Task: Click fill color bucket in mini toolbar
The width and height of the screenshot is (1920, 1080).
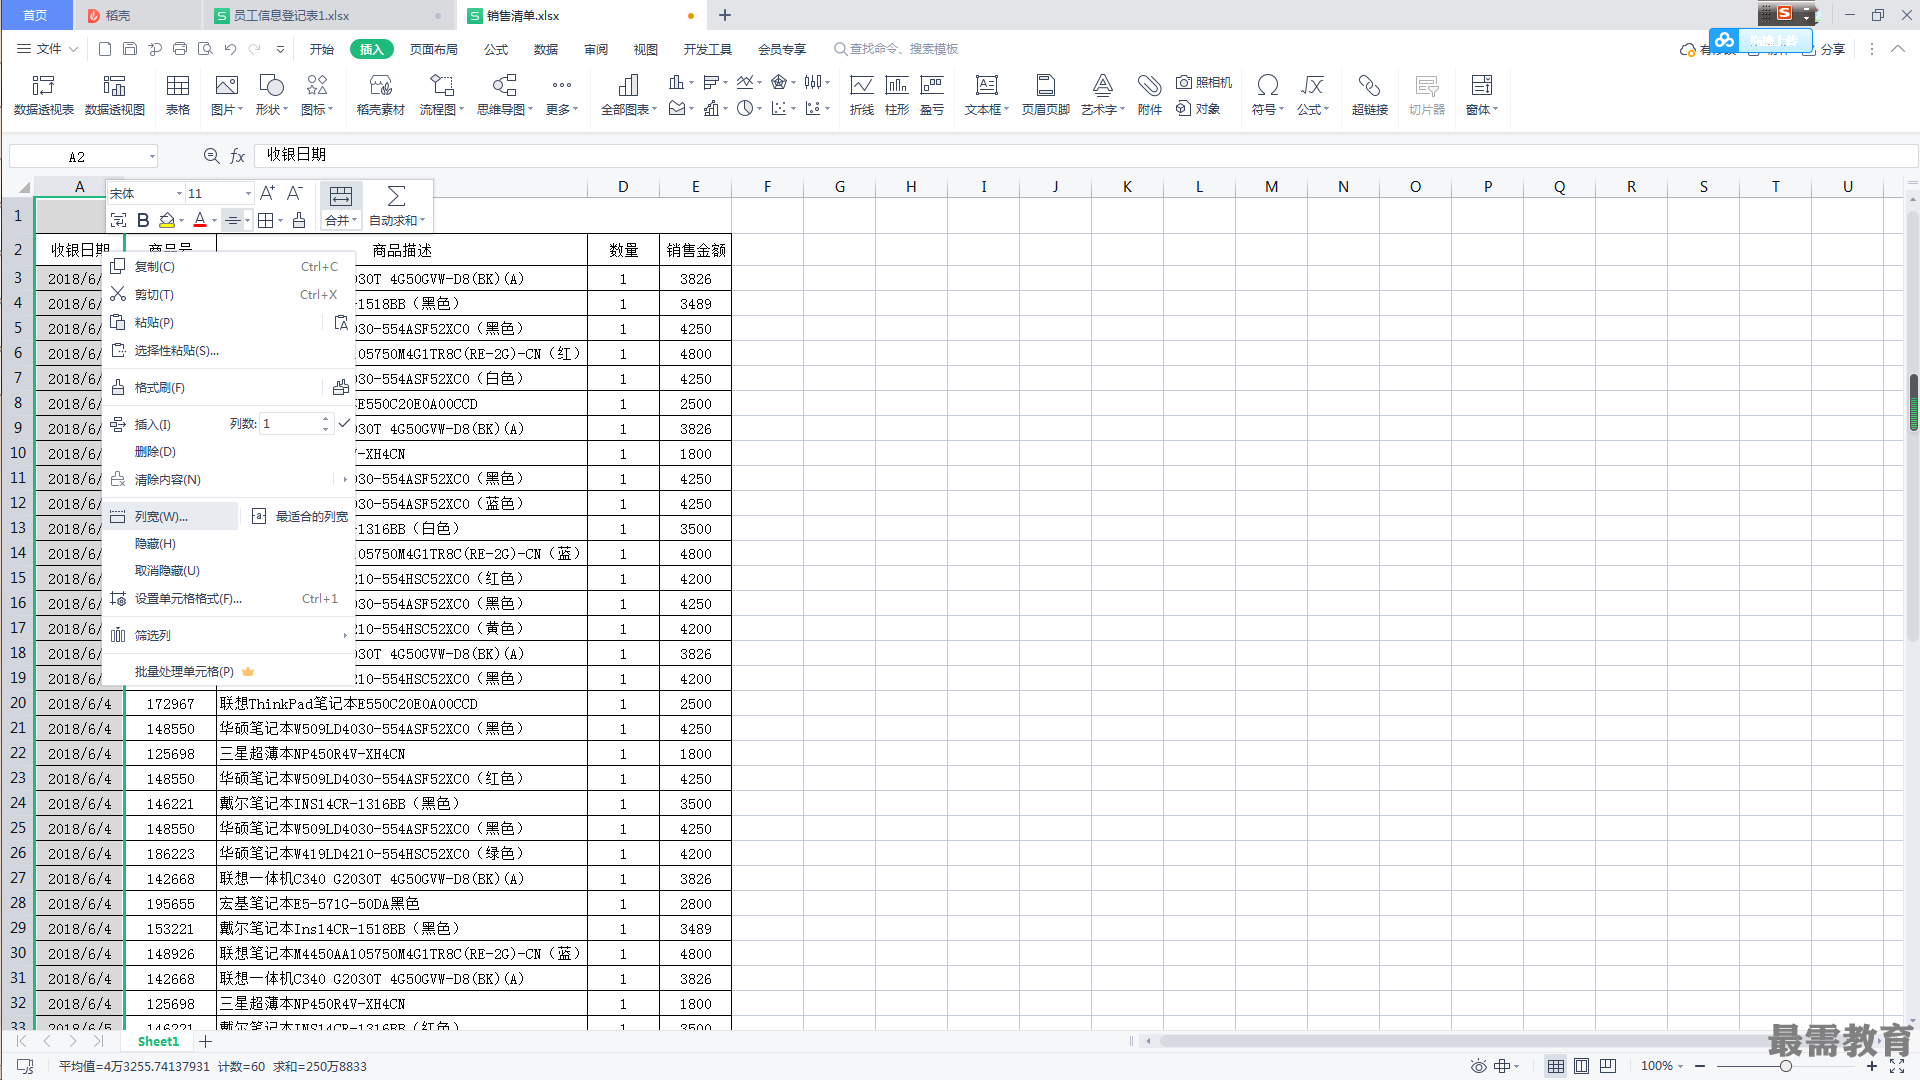Action: pos(167,220)
